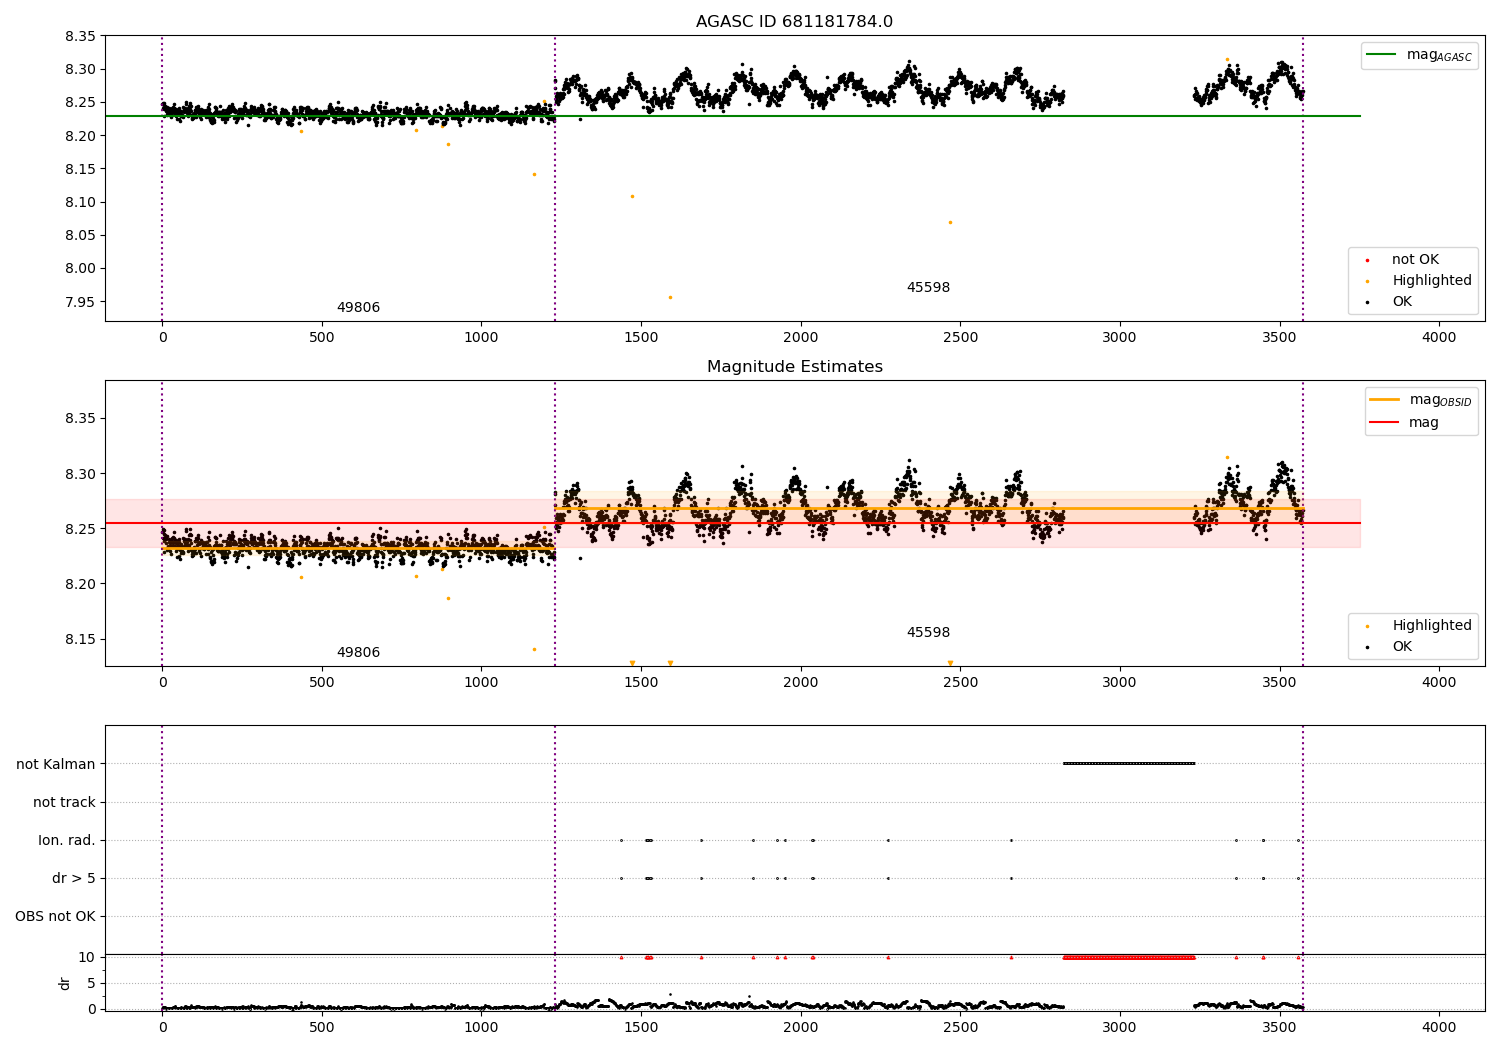The width and height of the screenshot is (1500, 1050).
Task: Click the "5" tick label on dr axis
Action: pos(91,983)
